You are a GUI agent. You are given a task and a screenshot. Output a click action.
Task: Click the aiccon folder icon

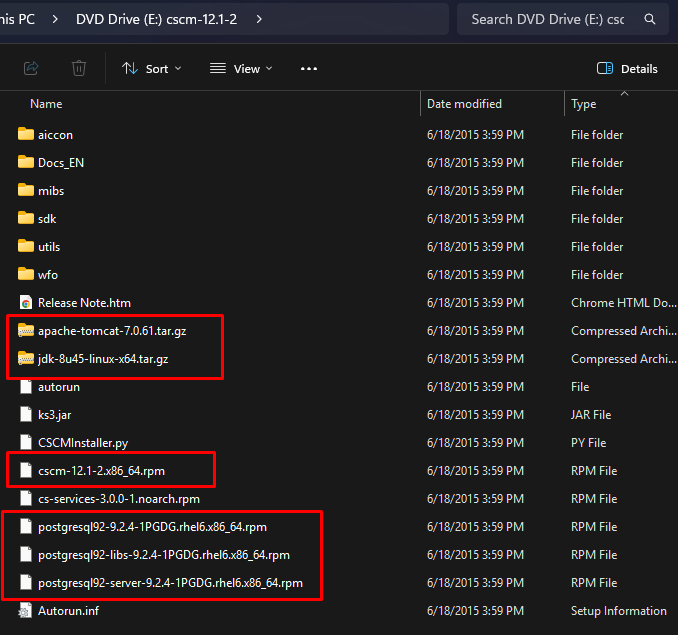[x=26, y=135]
